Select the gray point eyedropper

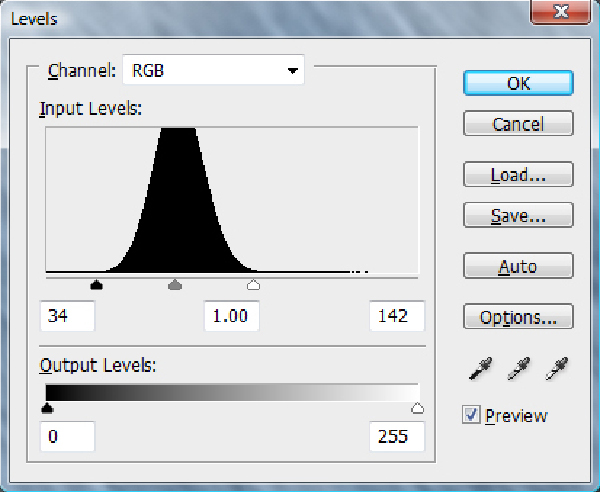(x=518, y=368)
